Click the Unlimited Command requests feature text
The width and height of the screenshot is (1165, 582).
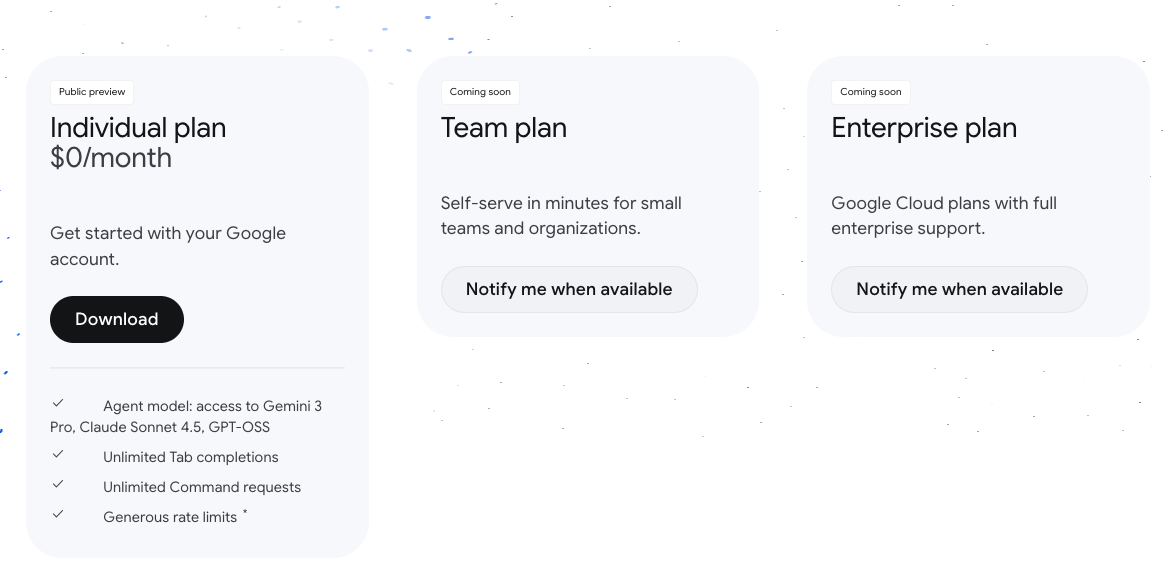point(202,487)
